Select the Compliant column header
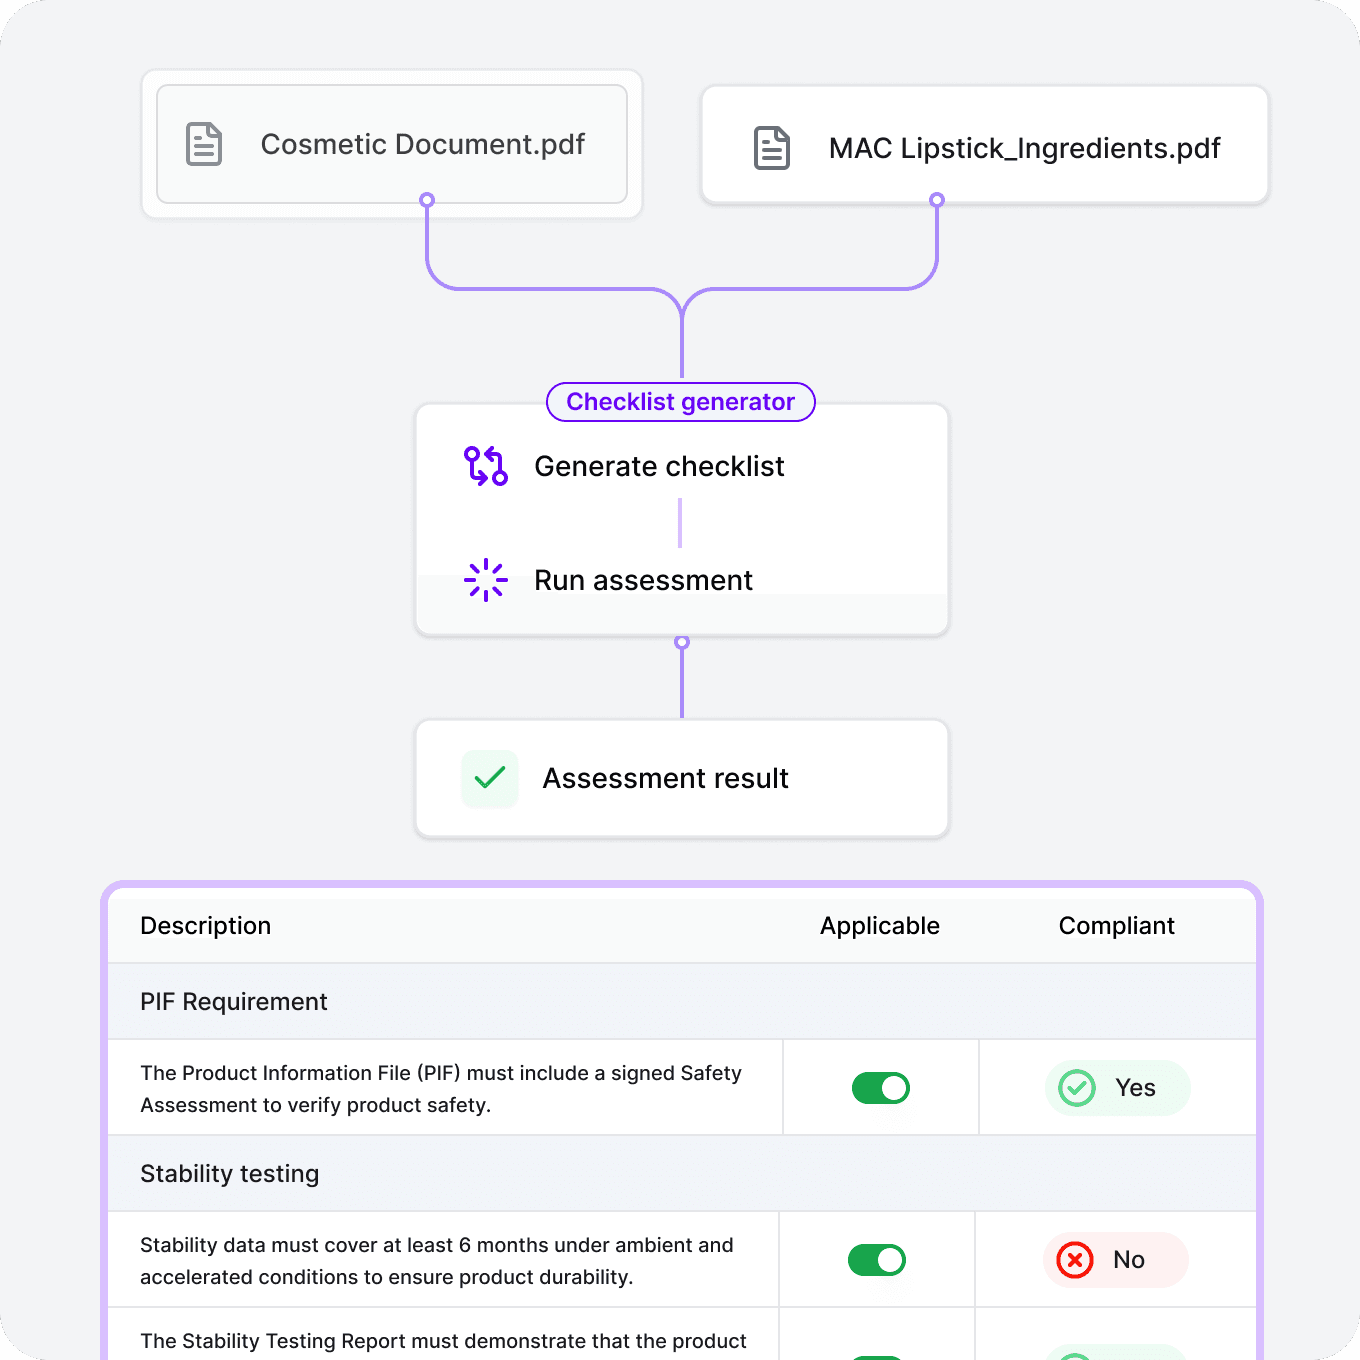This screenshot has height=1360, width=1360. point(1116,926)
